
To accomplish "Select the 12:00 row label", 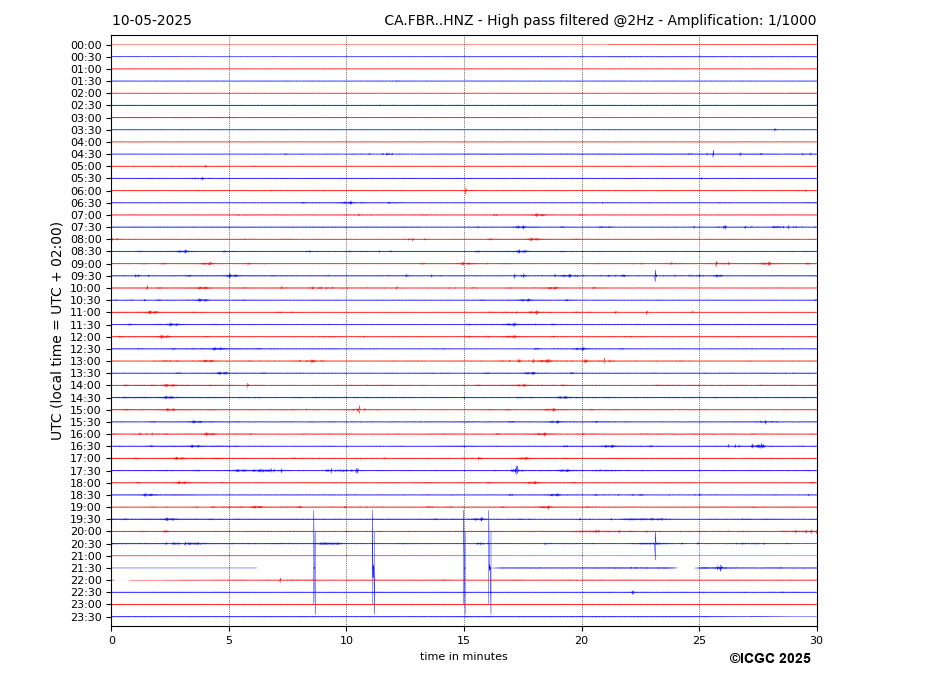I will coord(86,337).
